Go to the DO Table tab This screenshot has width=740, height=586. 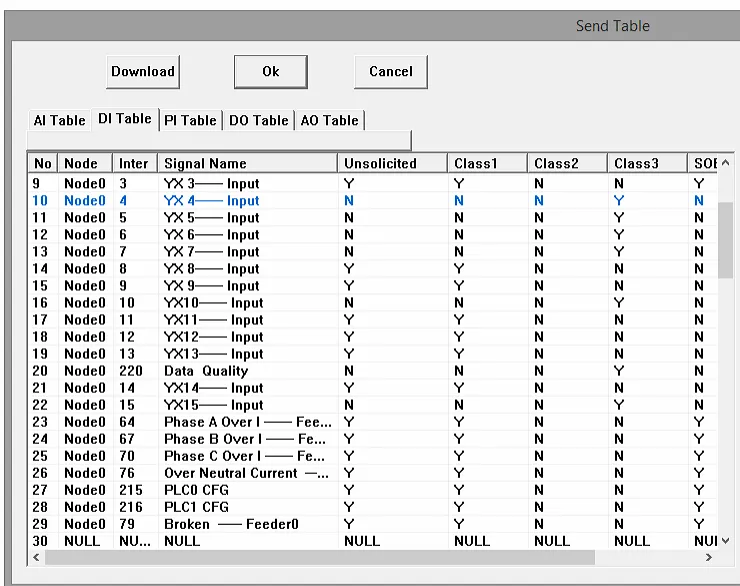click(259, 120)
